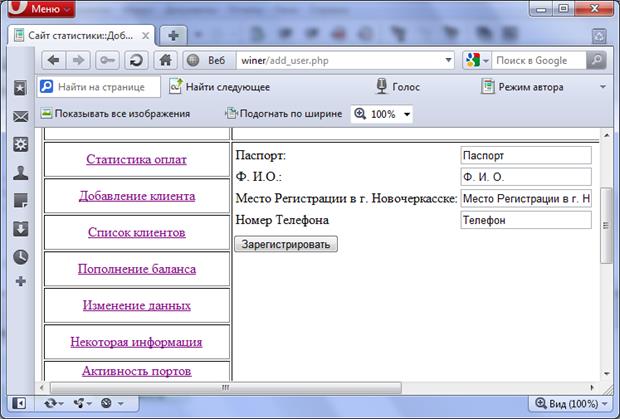Toggle Подогнать по ширине

click(x=284, y=114)
